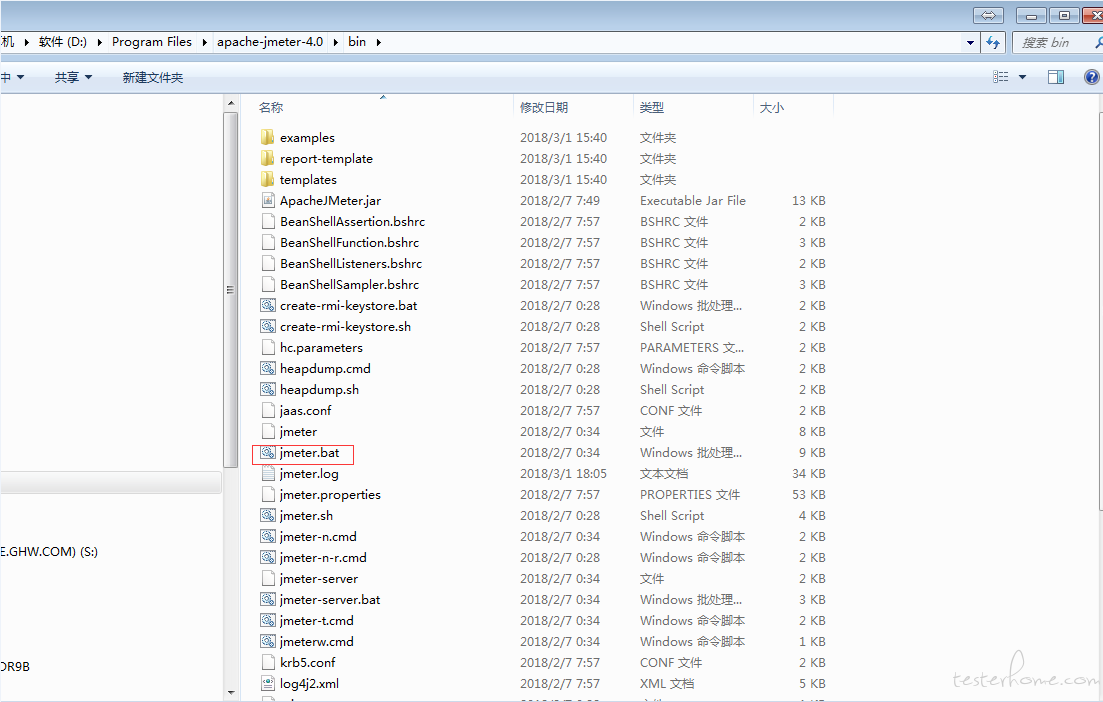This screenshot has height=702, width=1103.
Task: Select the log4j2.xml file icon
Action: (x=267, y=684)
